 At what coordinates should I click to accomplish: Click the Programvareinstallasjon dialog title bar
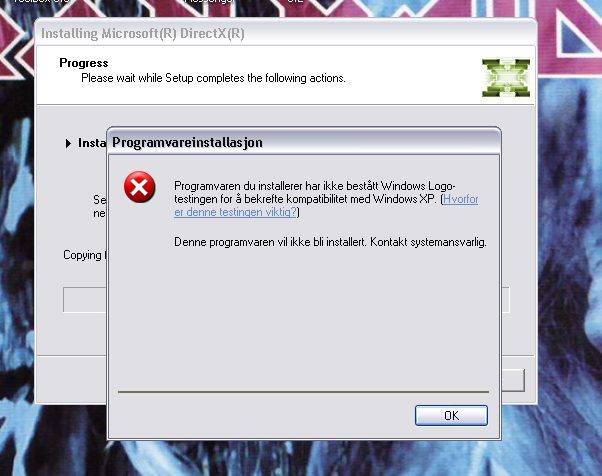point(303,142)
